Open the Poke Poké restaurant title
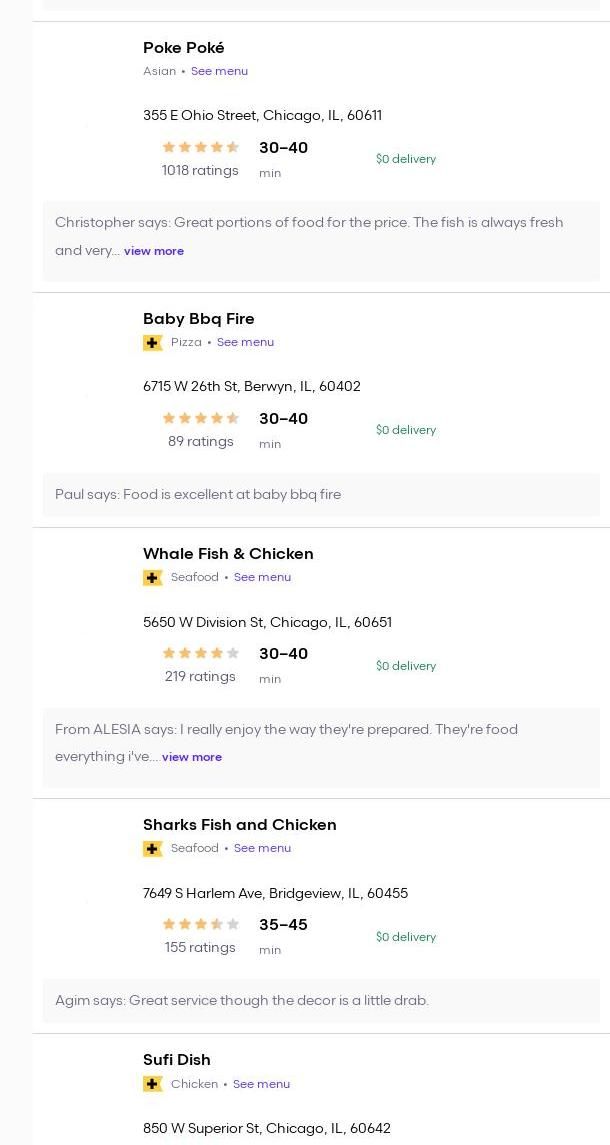This screenshot has height=1145, width=610. tap(184, 48)
